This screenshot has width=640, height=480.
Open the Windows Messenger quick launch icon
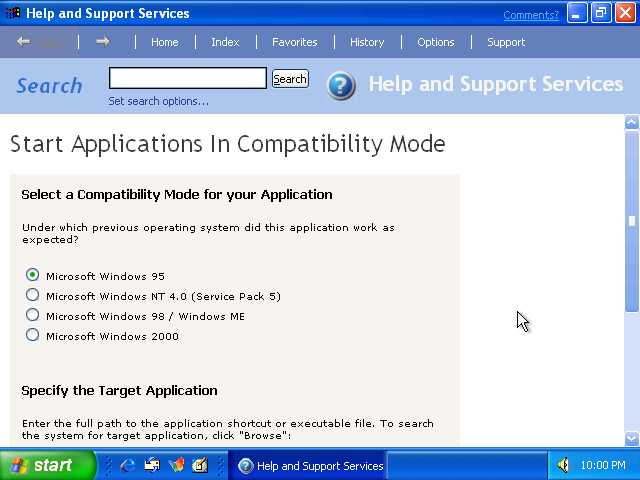tap(176, 465)
